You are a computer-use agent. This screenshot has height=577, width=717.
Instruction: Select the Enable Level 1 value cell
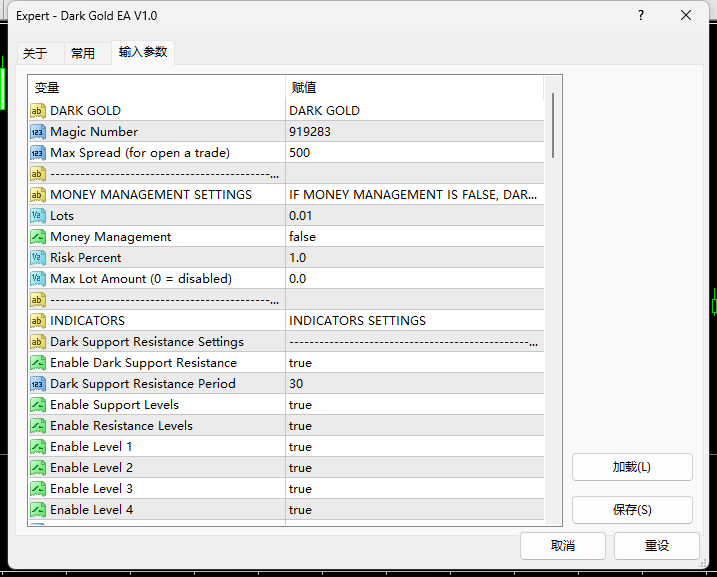(x=415, y=447)
